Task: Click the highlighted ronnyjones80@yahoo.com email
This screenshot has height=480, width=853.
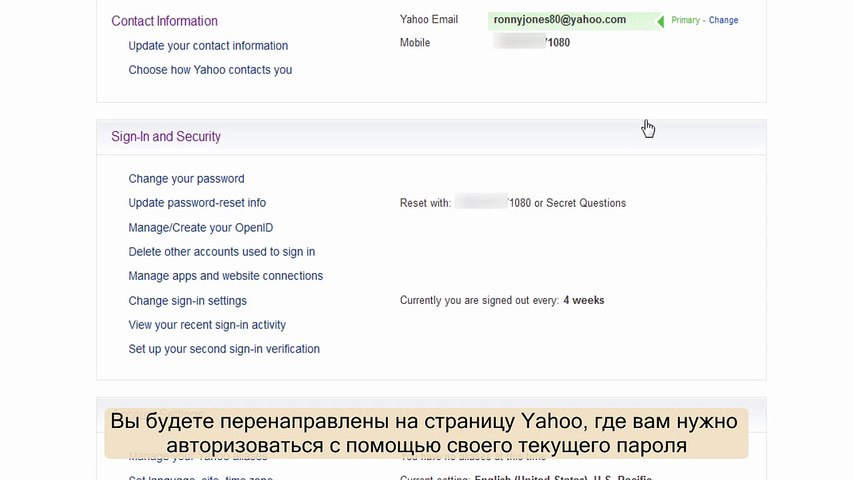Action: coord(559,20)
